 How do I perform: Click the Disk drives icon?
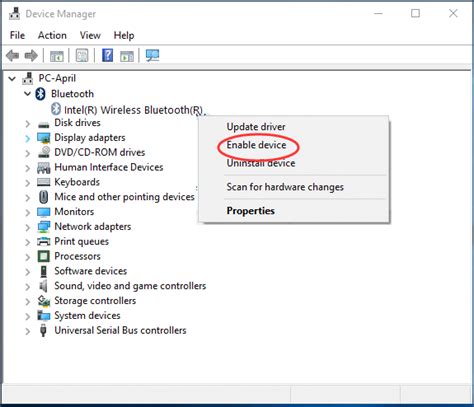point(44,124)
